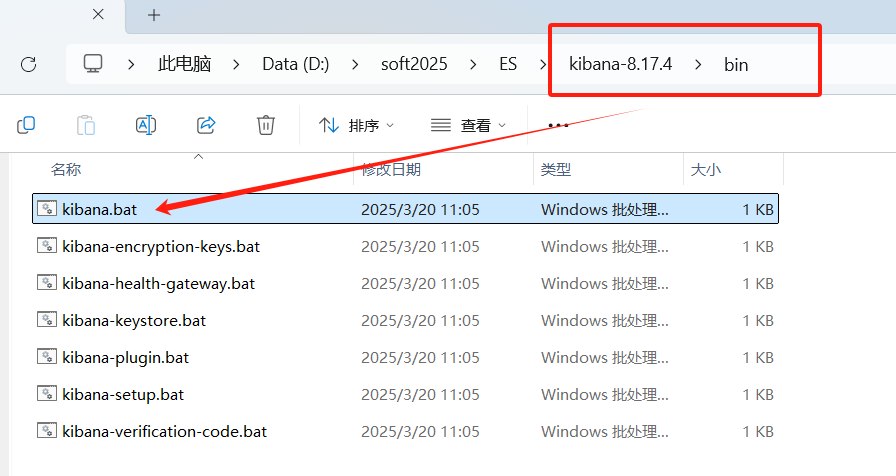This screenshot has width=896, height=476.
Task: Click type cell of kibana-verification-code.bat
Action: 605,431
